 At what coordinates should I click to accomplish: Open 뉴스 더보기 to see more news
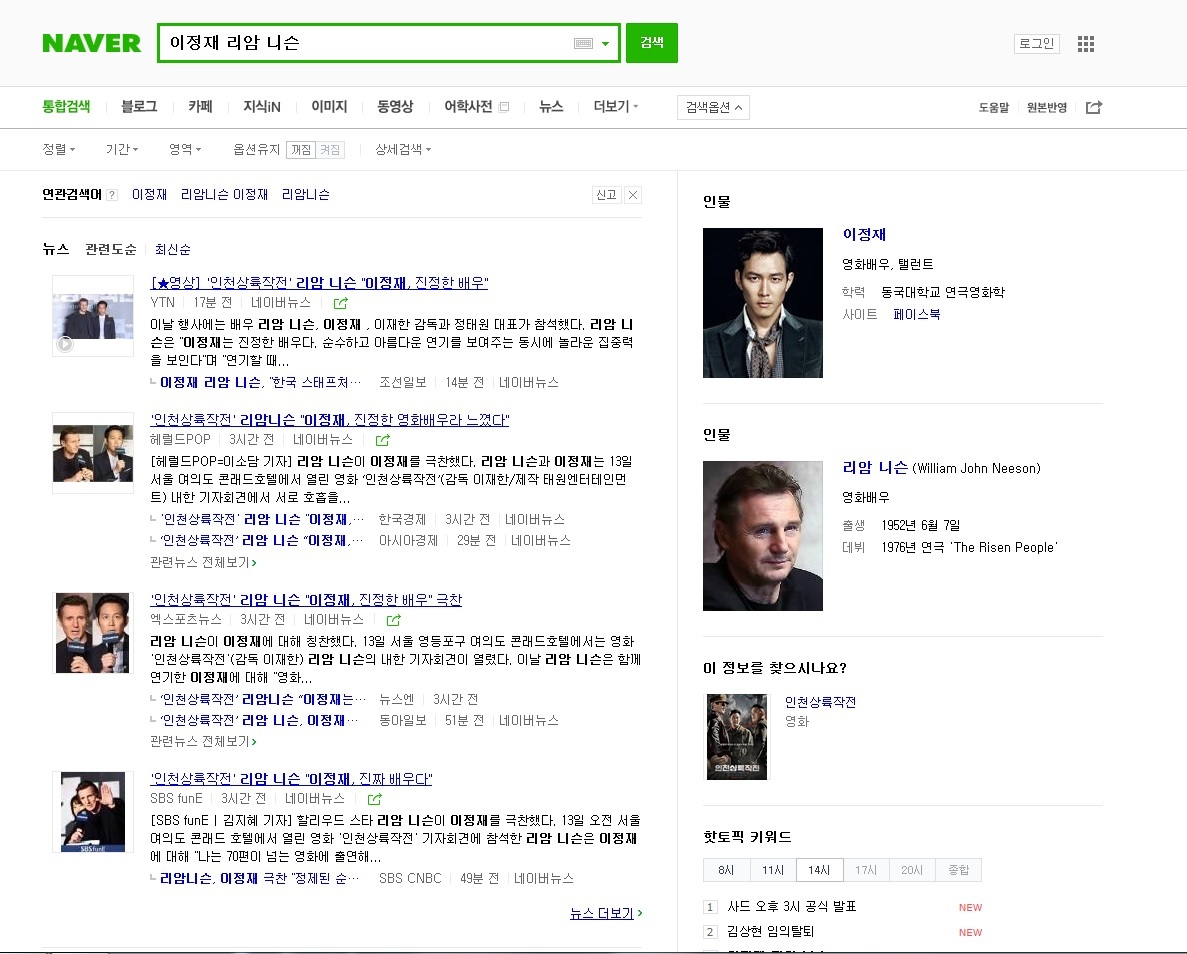coord(601,913)
